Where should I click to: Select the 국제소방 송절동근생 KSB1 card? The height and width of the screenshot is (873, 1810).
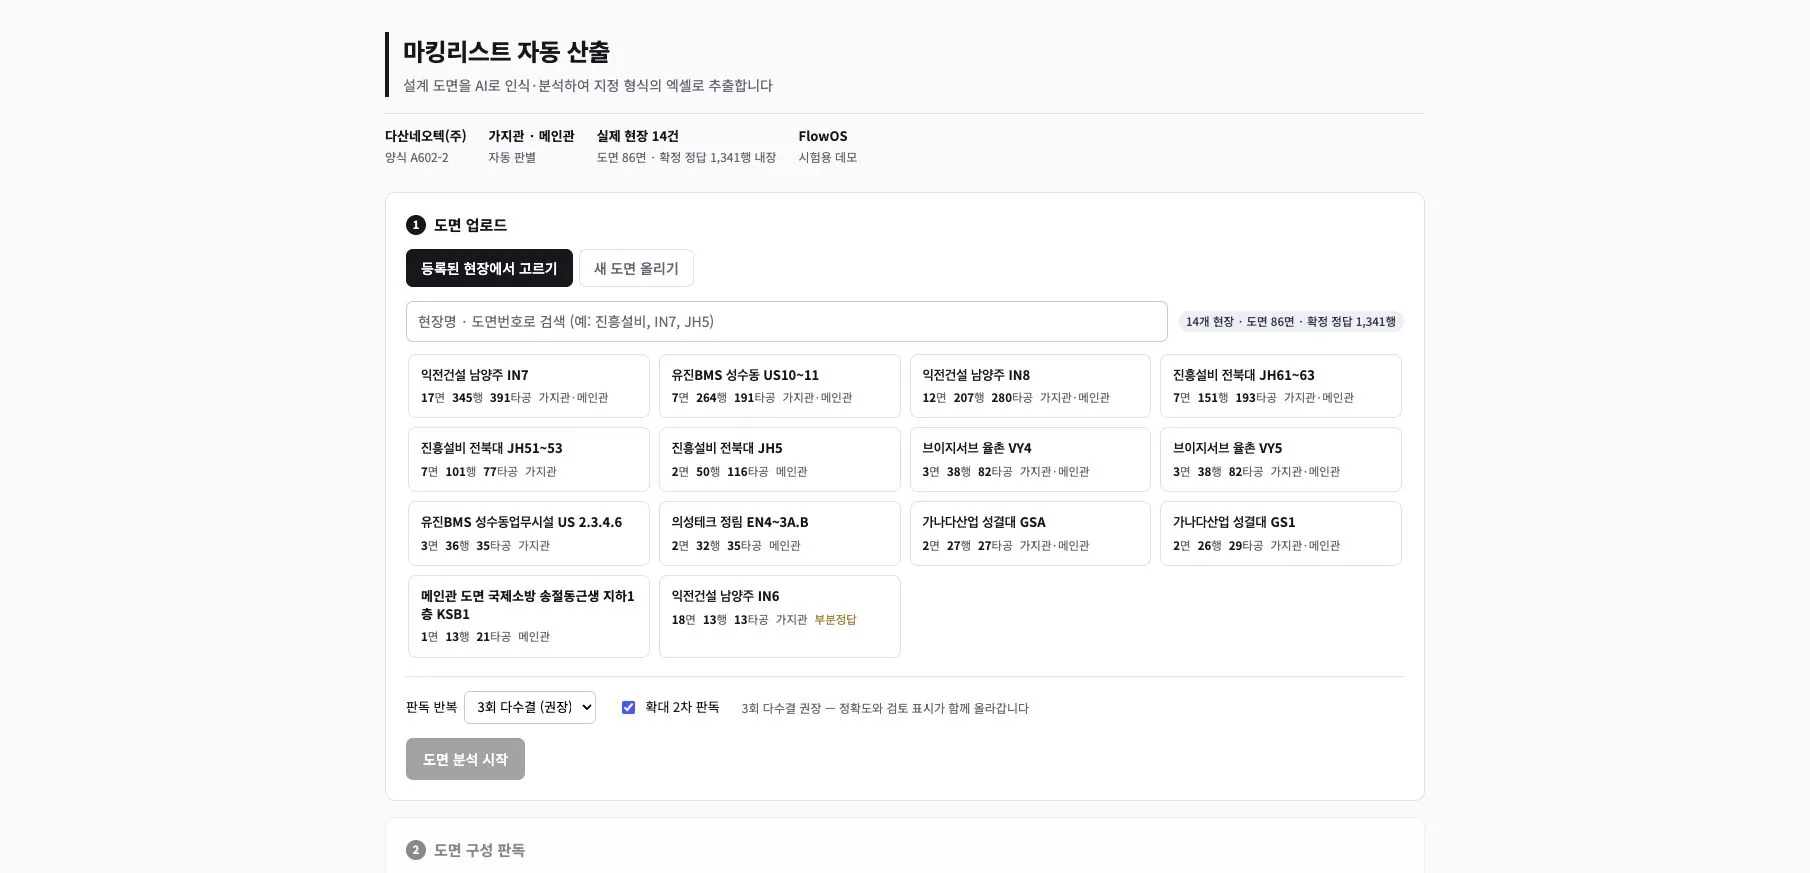click(529, 616)
